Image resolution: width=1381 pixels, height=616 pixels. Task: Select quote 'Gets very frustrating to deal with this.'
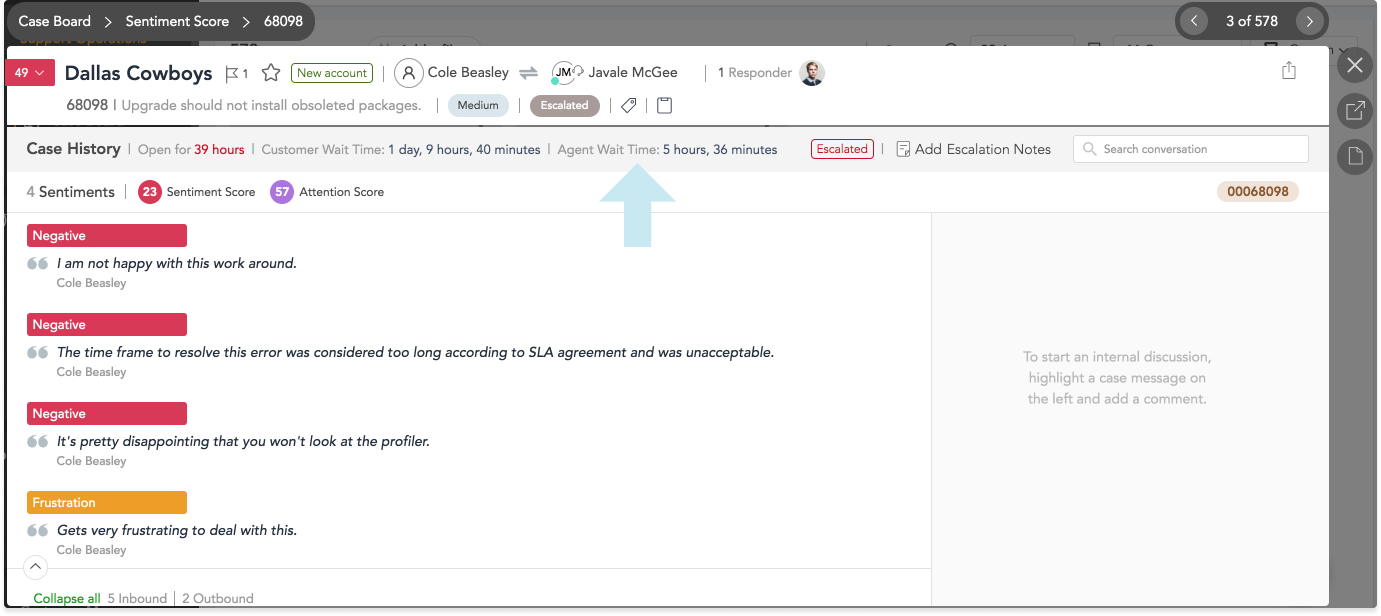(x=177, y=530)
